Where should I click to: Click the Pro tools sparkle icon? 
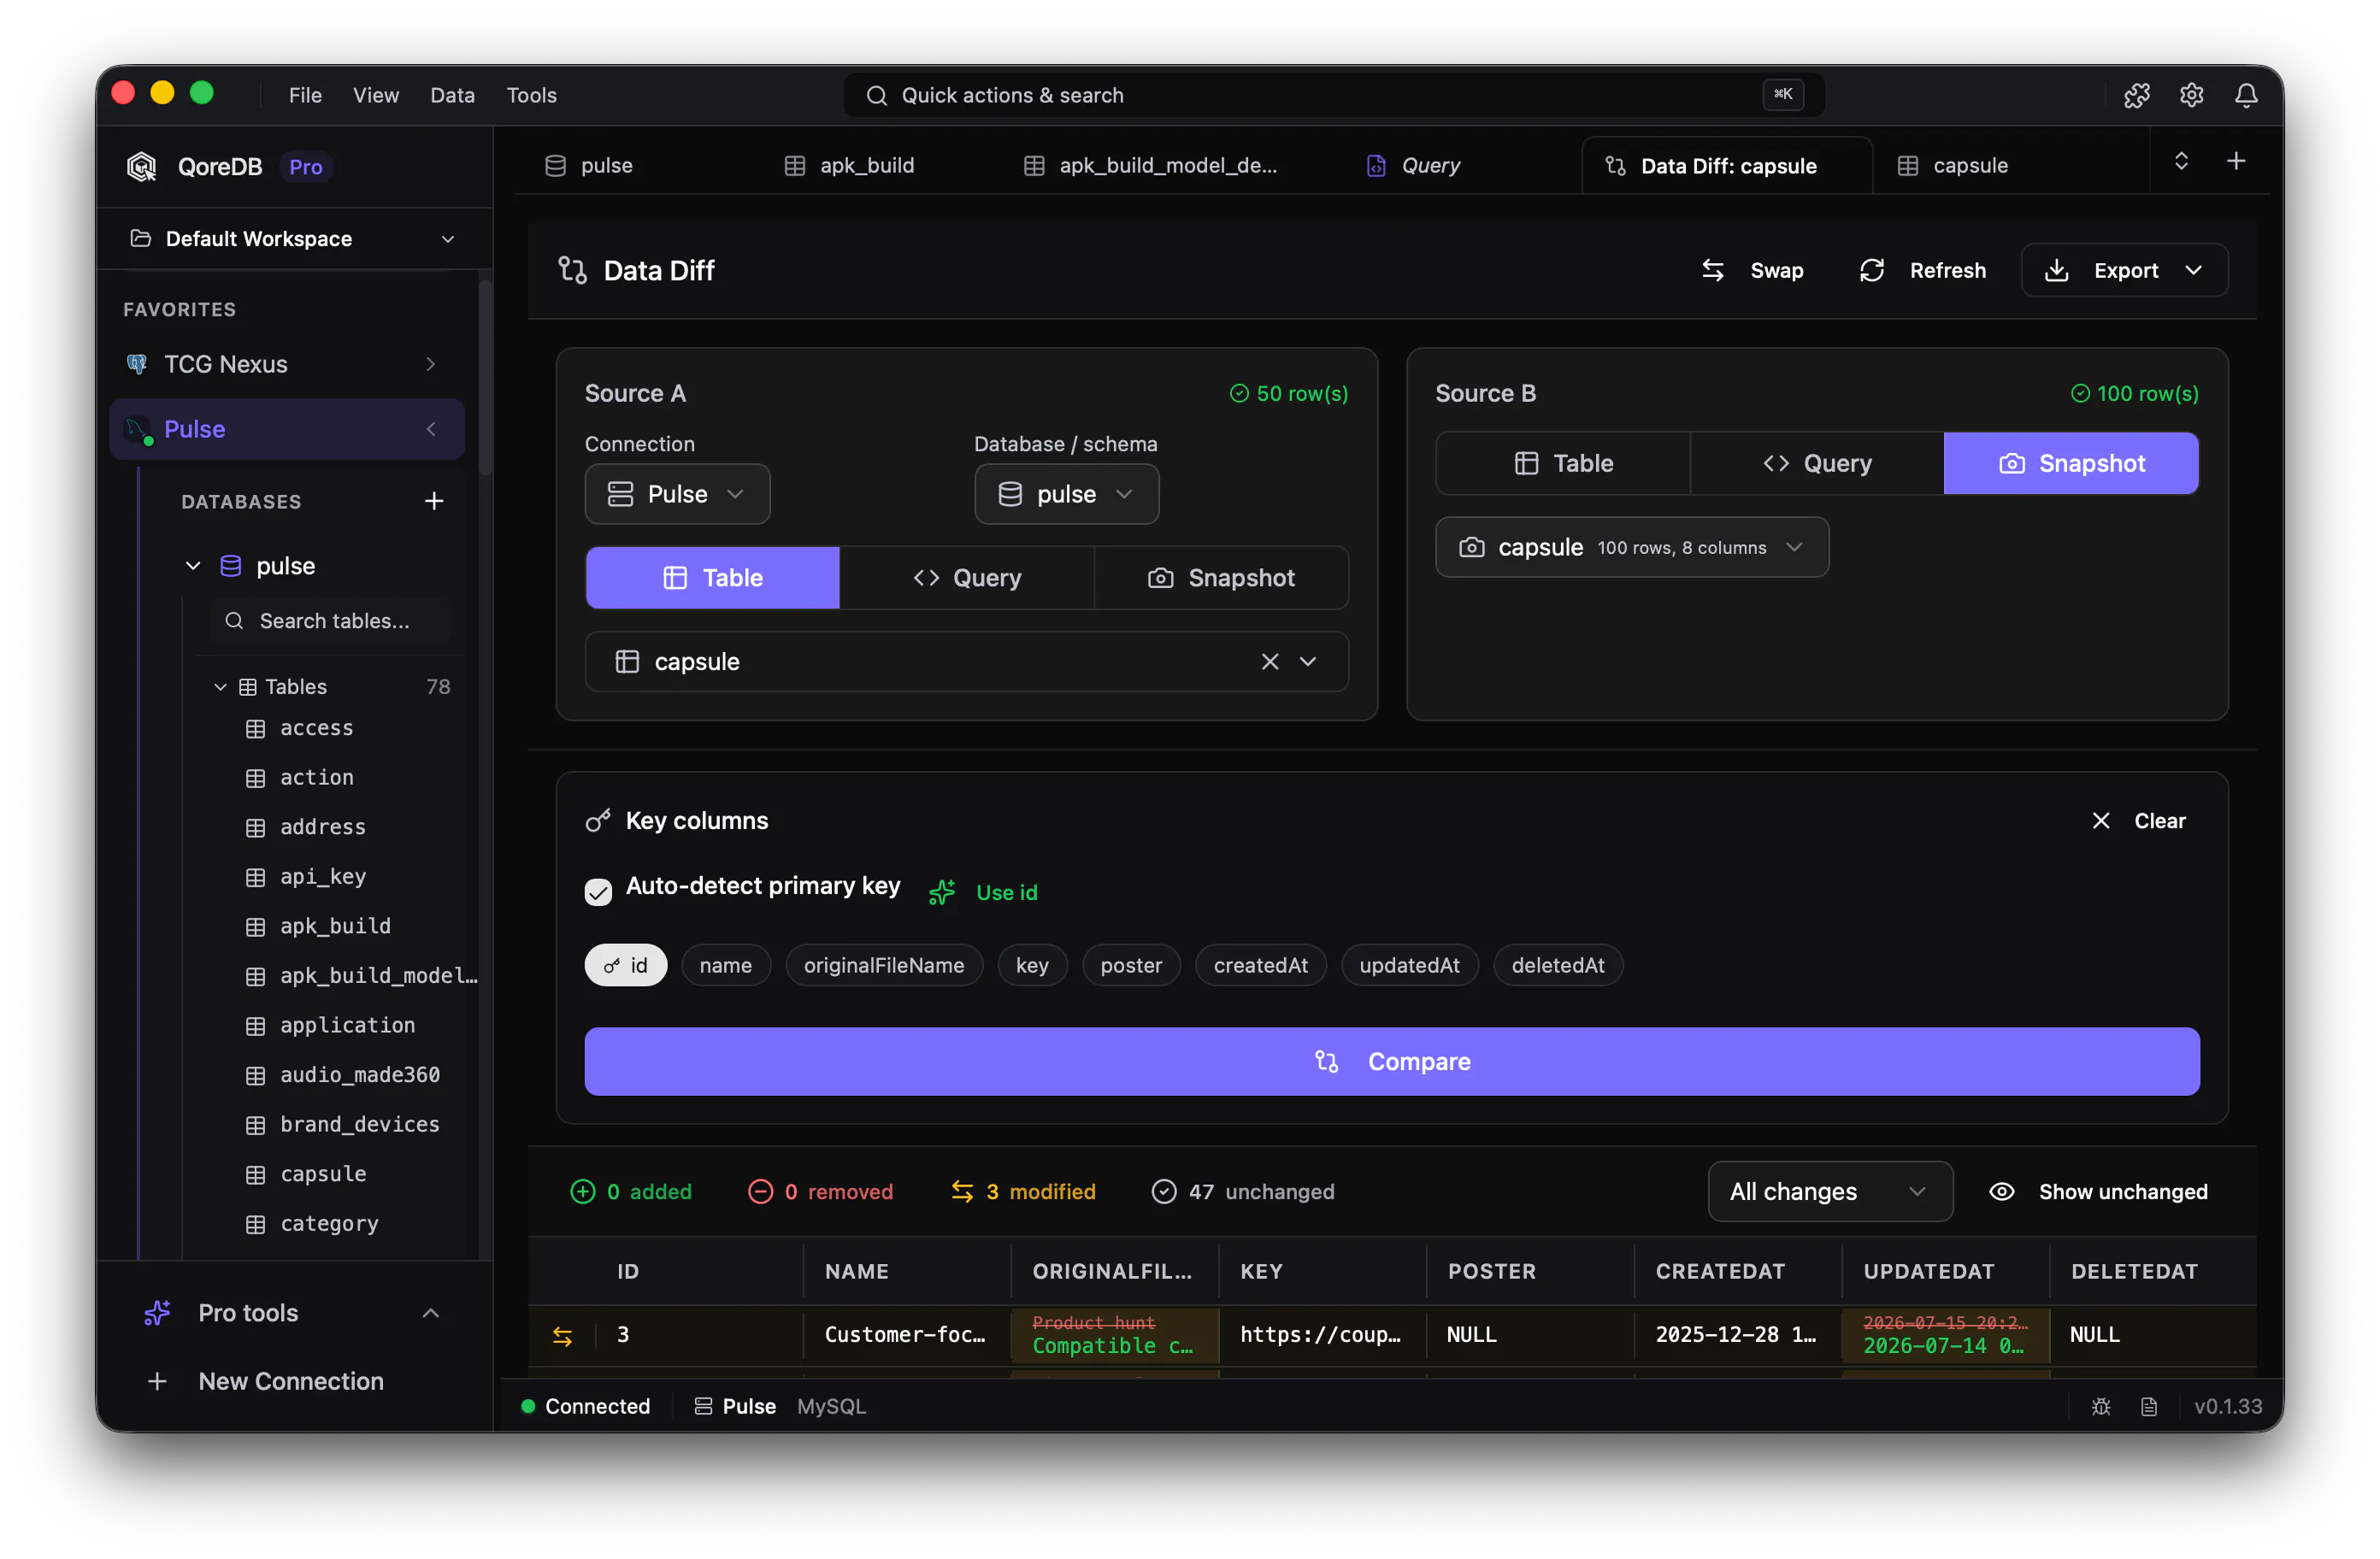pos(157,1312)
